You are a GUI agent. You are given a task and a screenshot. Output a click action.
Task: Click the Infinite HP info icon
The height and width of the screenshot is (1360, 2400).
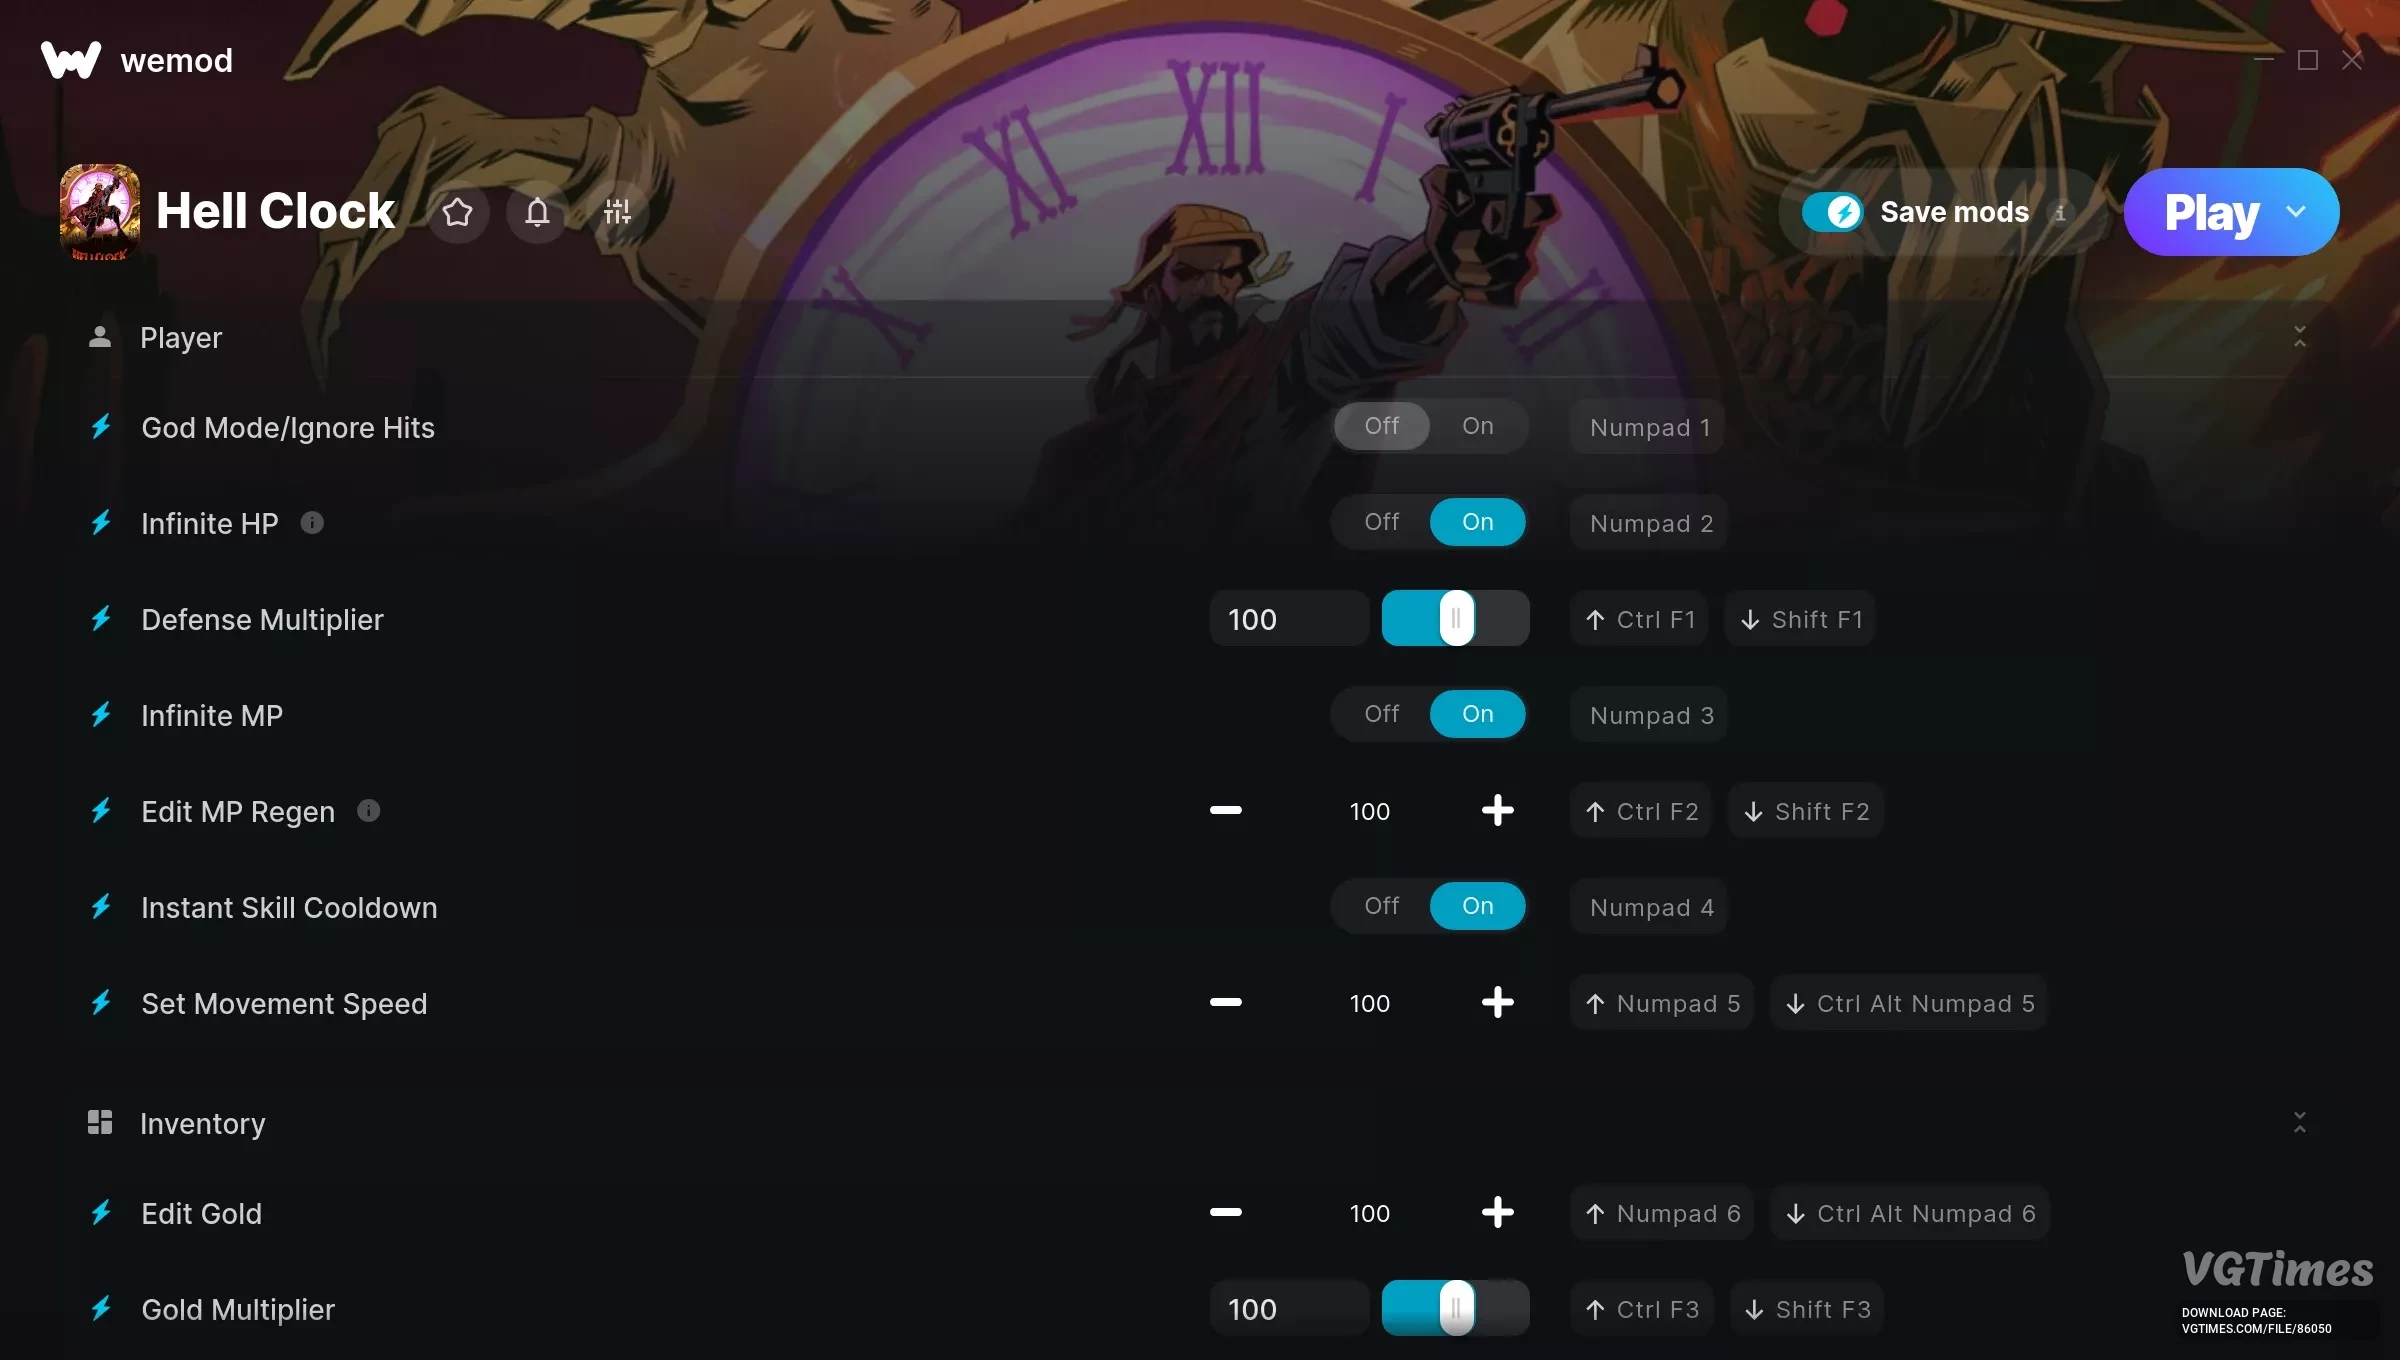click(x=312, y=523)
